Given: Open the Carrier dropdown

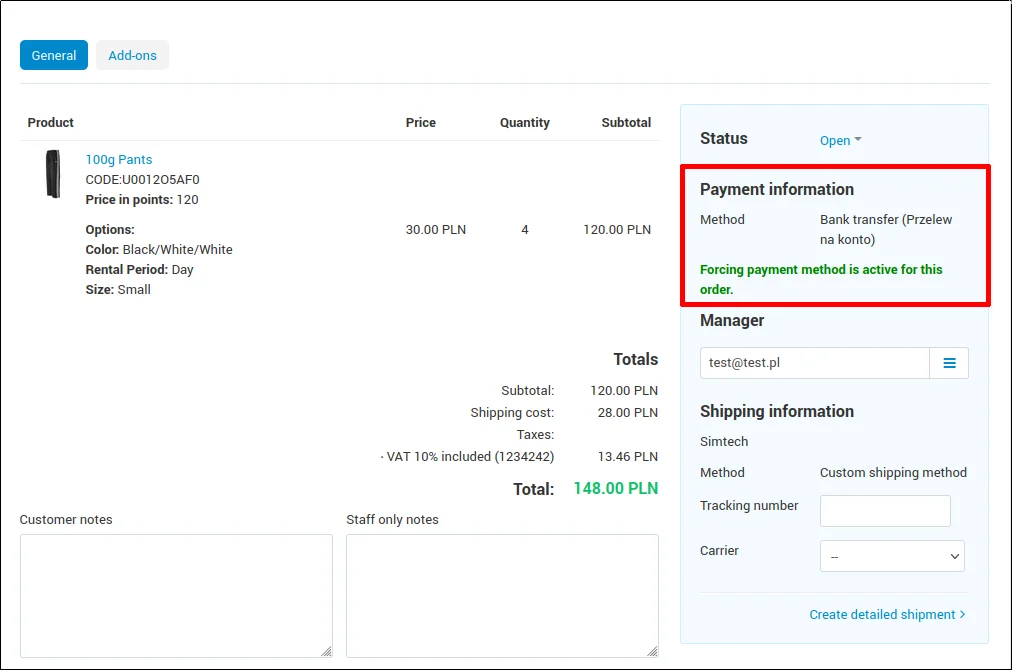Looking at the screenshot, I should click(x=892, y=556).
